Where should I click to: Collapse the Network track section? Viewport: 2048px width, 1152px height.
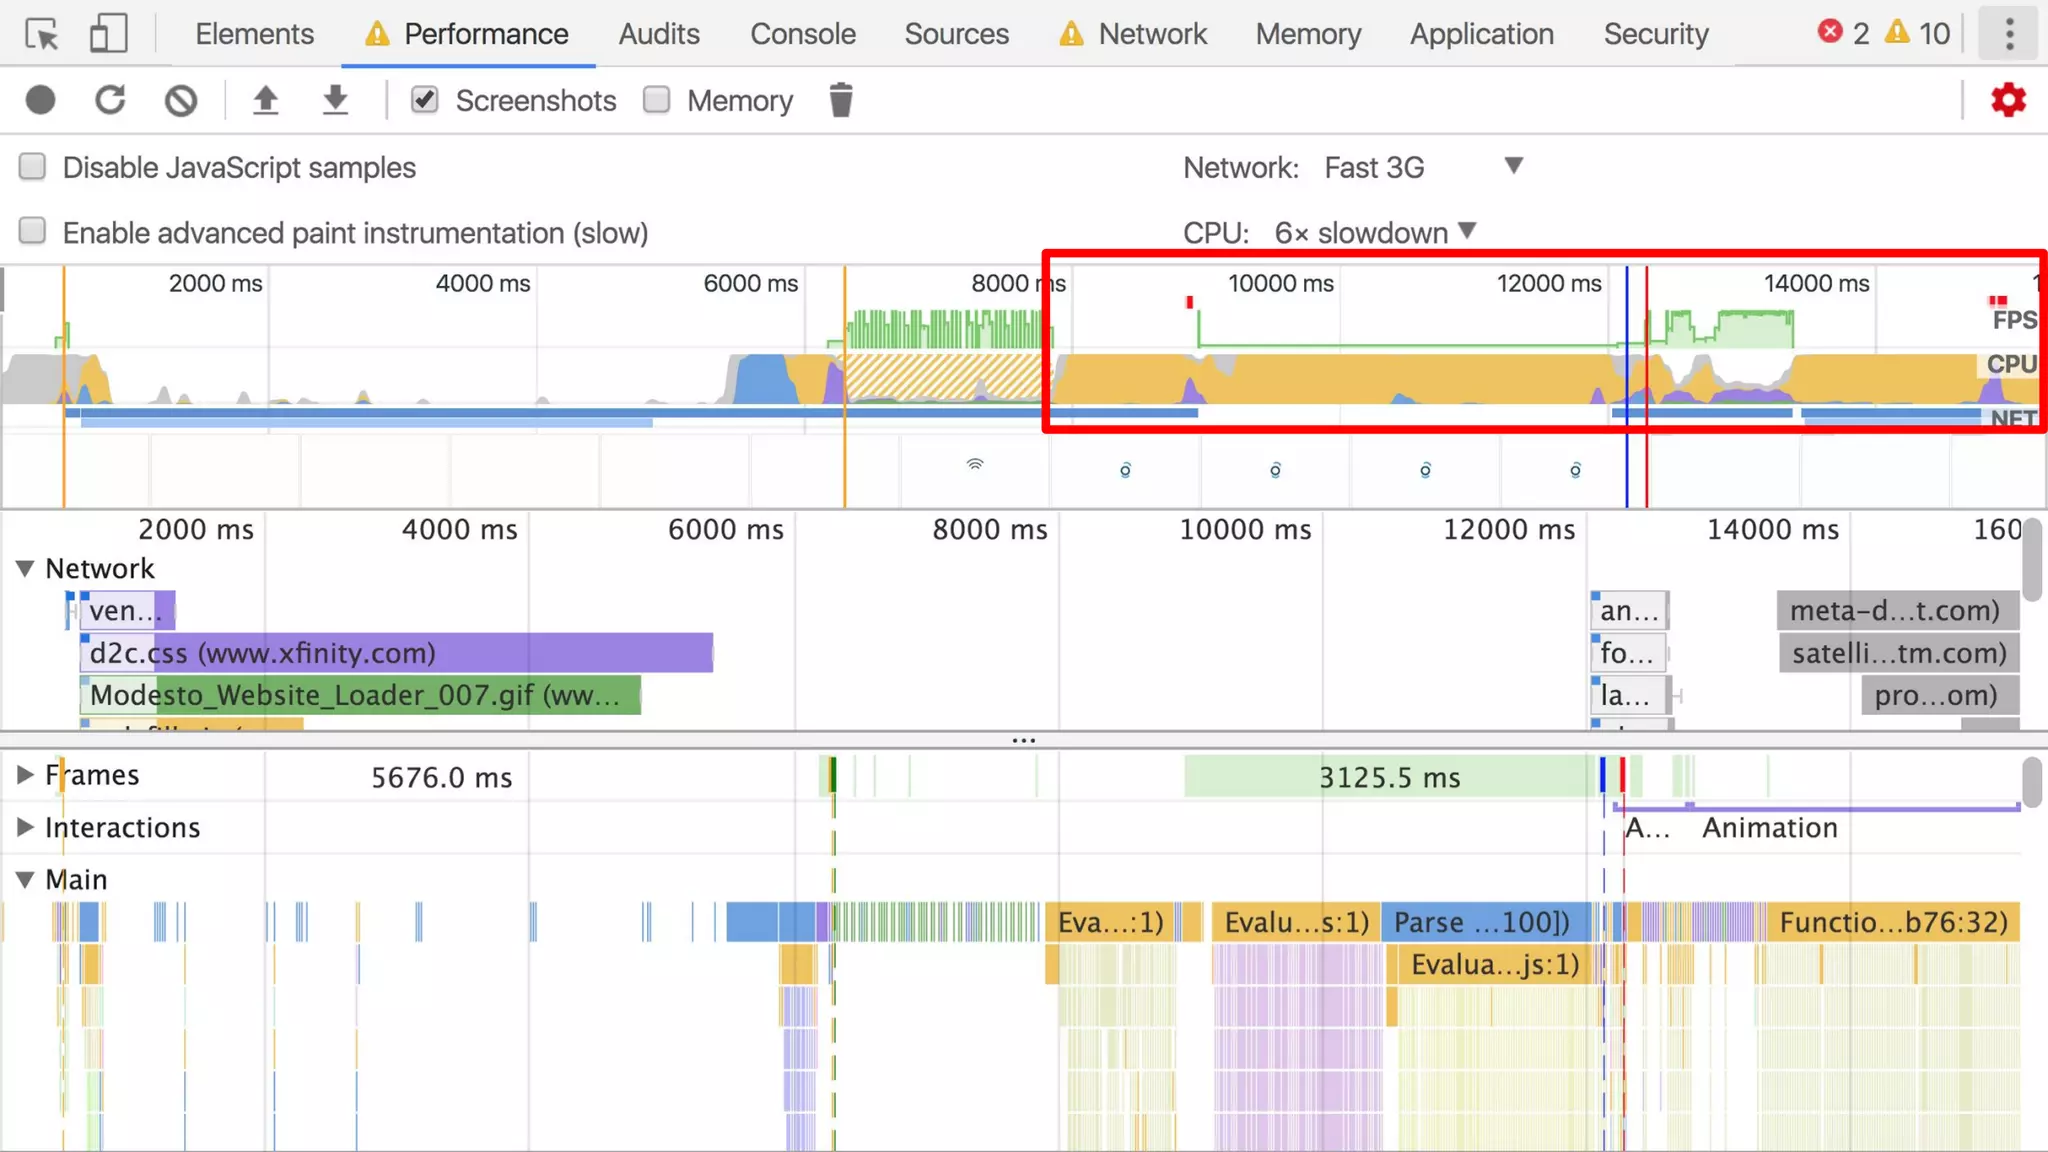(25, 569)
